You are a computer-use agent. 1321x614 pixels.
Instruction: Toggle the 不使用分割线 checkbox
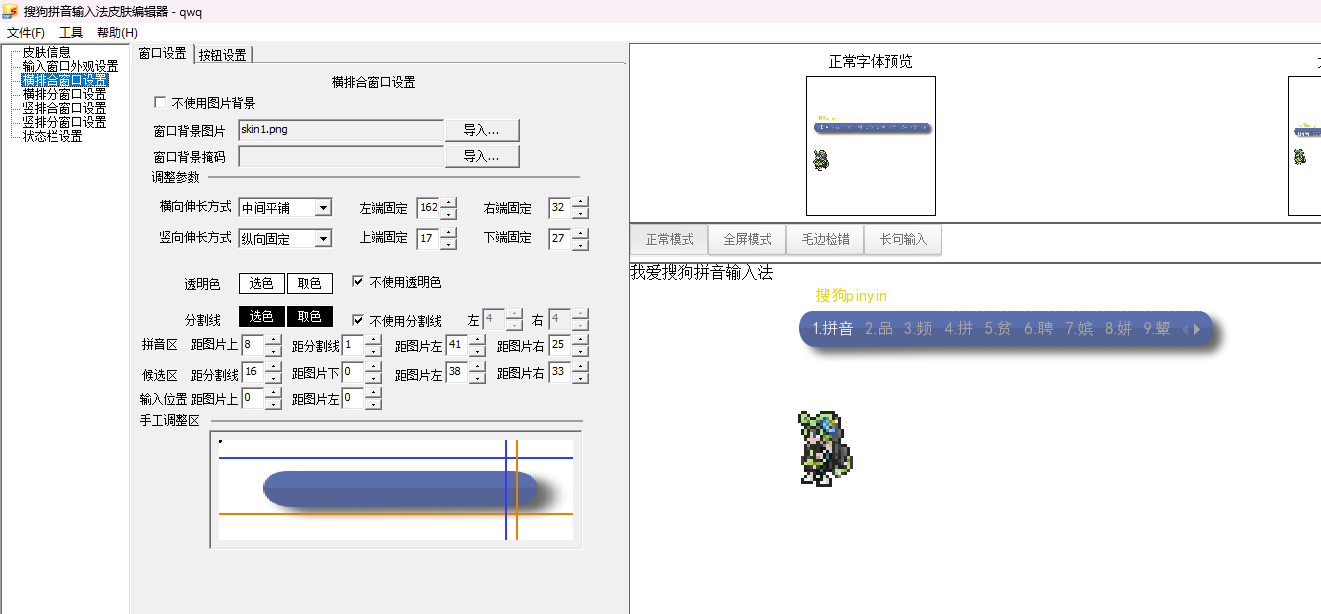click(359, 320)
